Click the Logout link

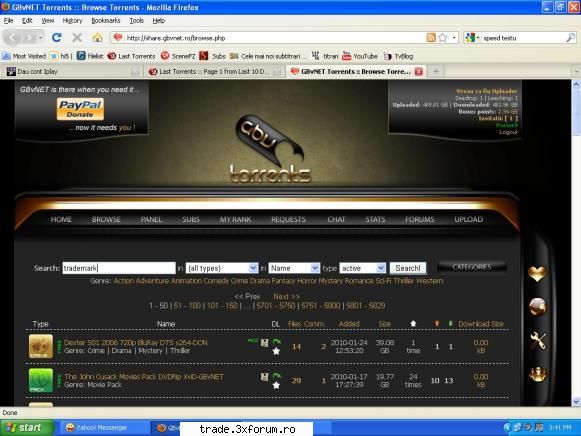coord(508,132)
